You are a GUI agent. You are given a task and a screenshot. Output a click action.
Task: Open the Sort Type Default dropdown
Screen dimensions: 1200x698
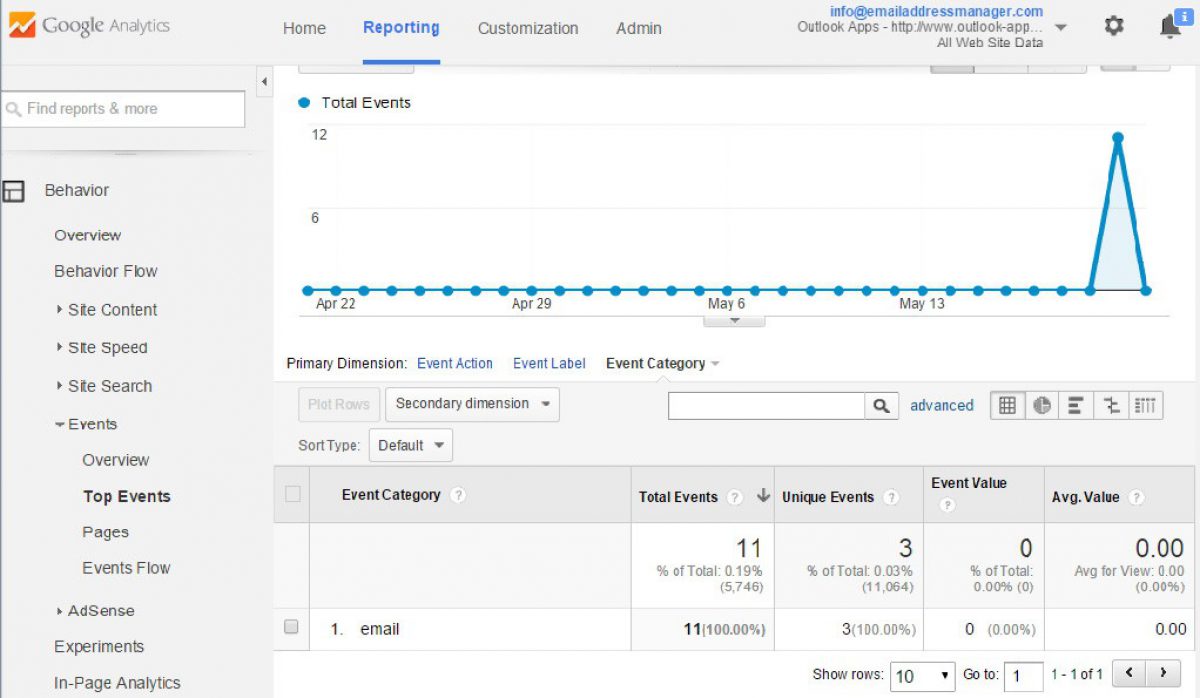pos(411,445)
